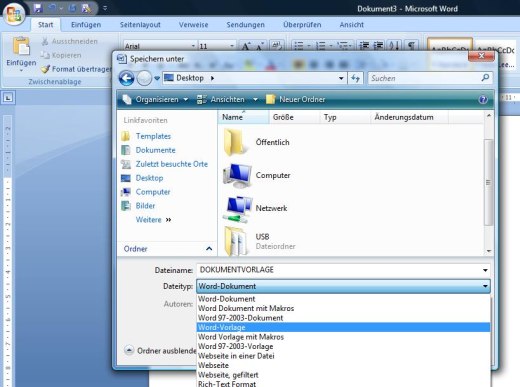Select Webseite, gefiltert option
The width and height of the screenshot is (520, 387).
(x=343, y=375)
